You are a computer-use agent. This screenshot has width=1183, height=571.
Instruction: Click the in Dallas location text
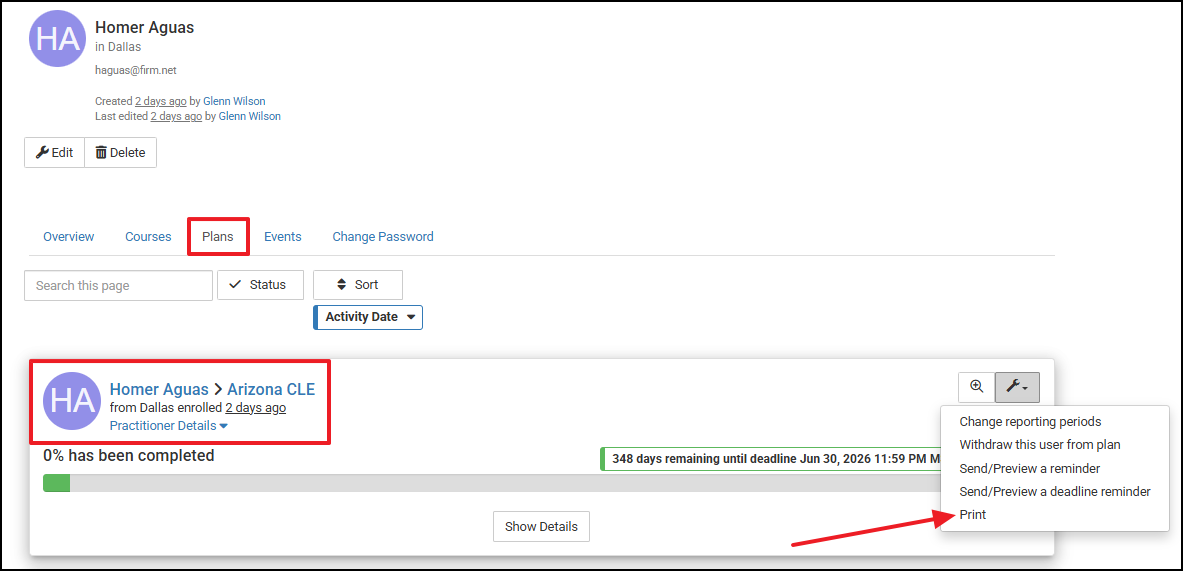pyautogui.click(x=118, y=48)
